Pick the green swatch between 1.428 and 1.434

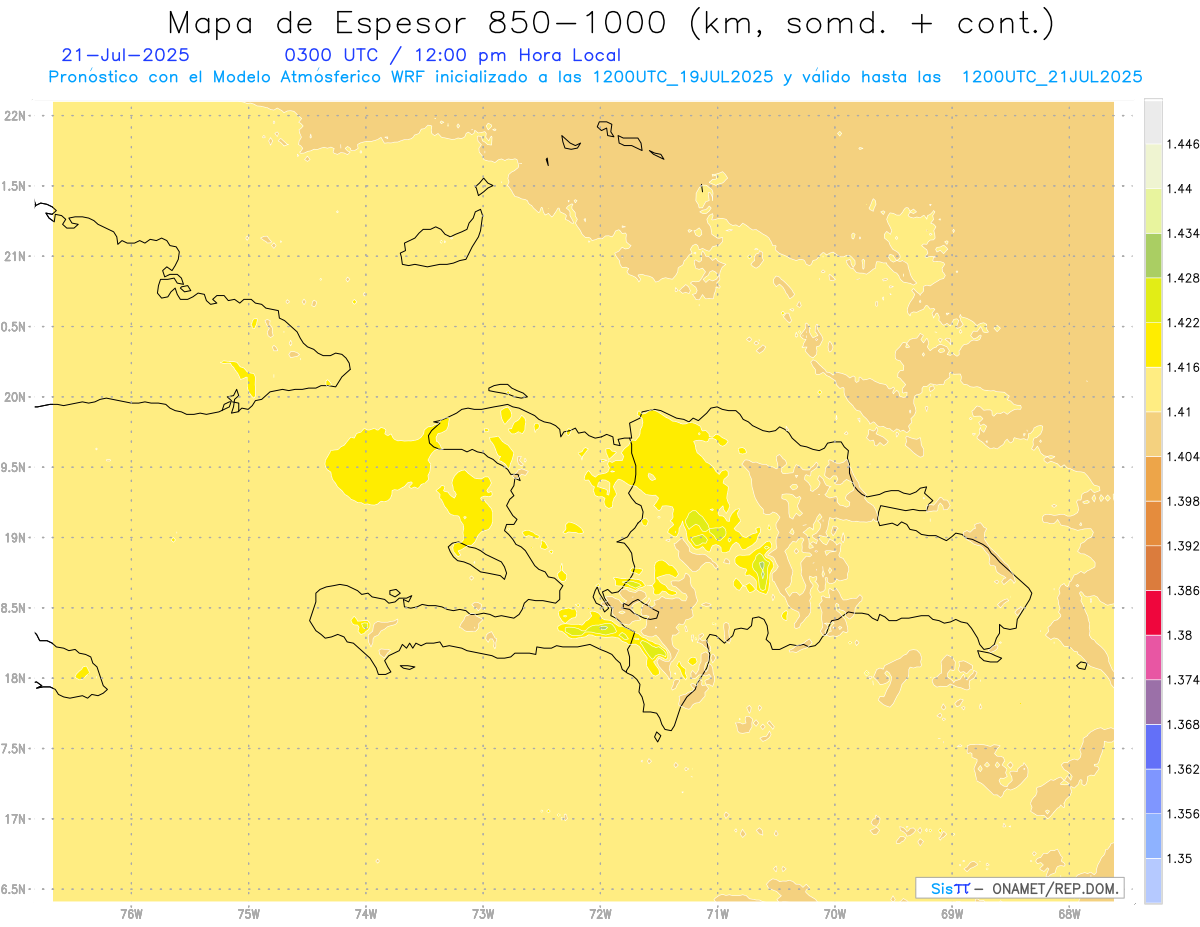(1153, 255)
